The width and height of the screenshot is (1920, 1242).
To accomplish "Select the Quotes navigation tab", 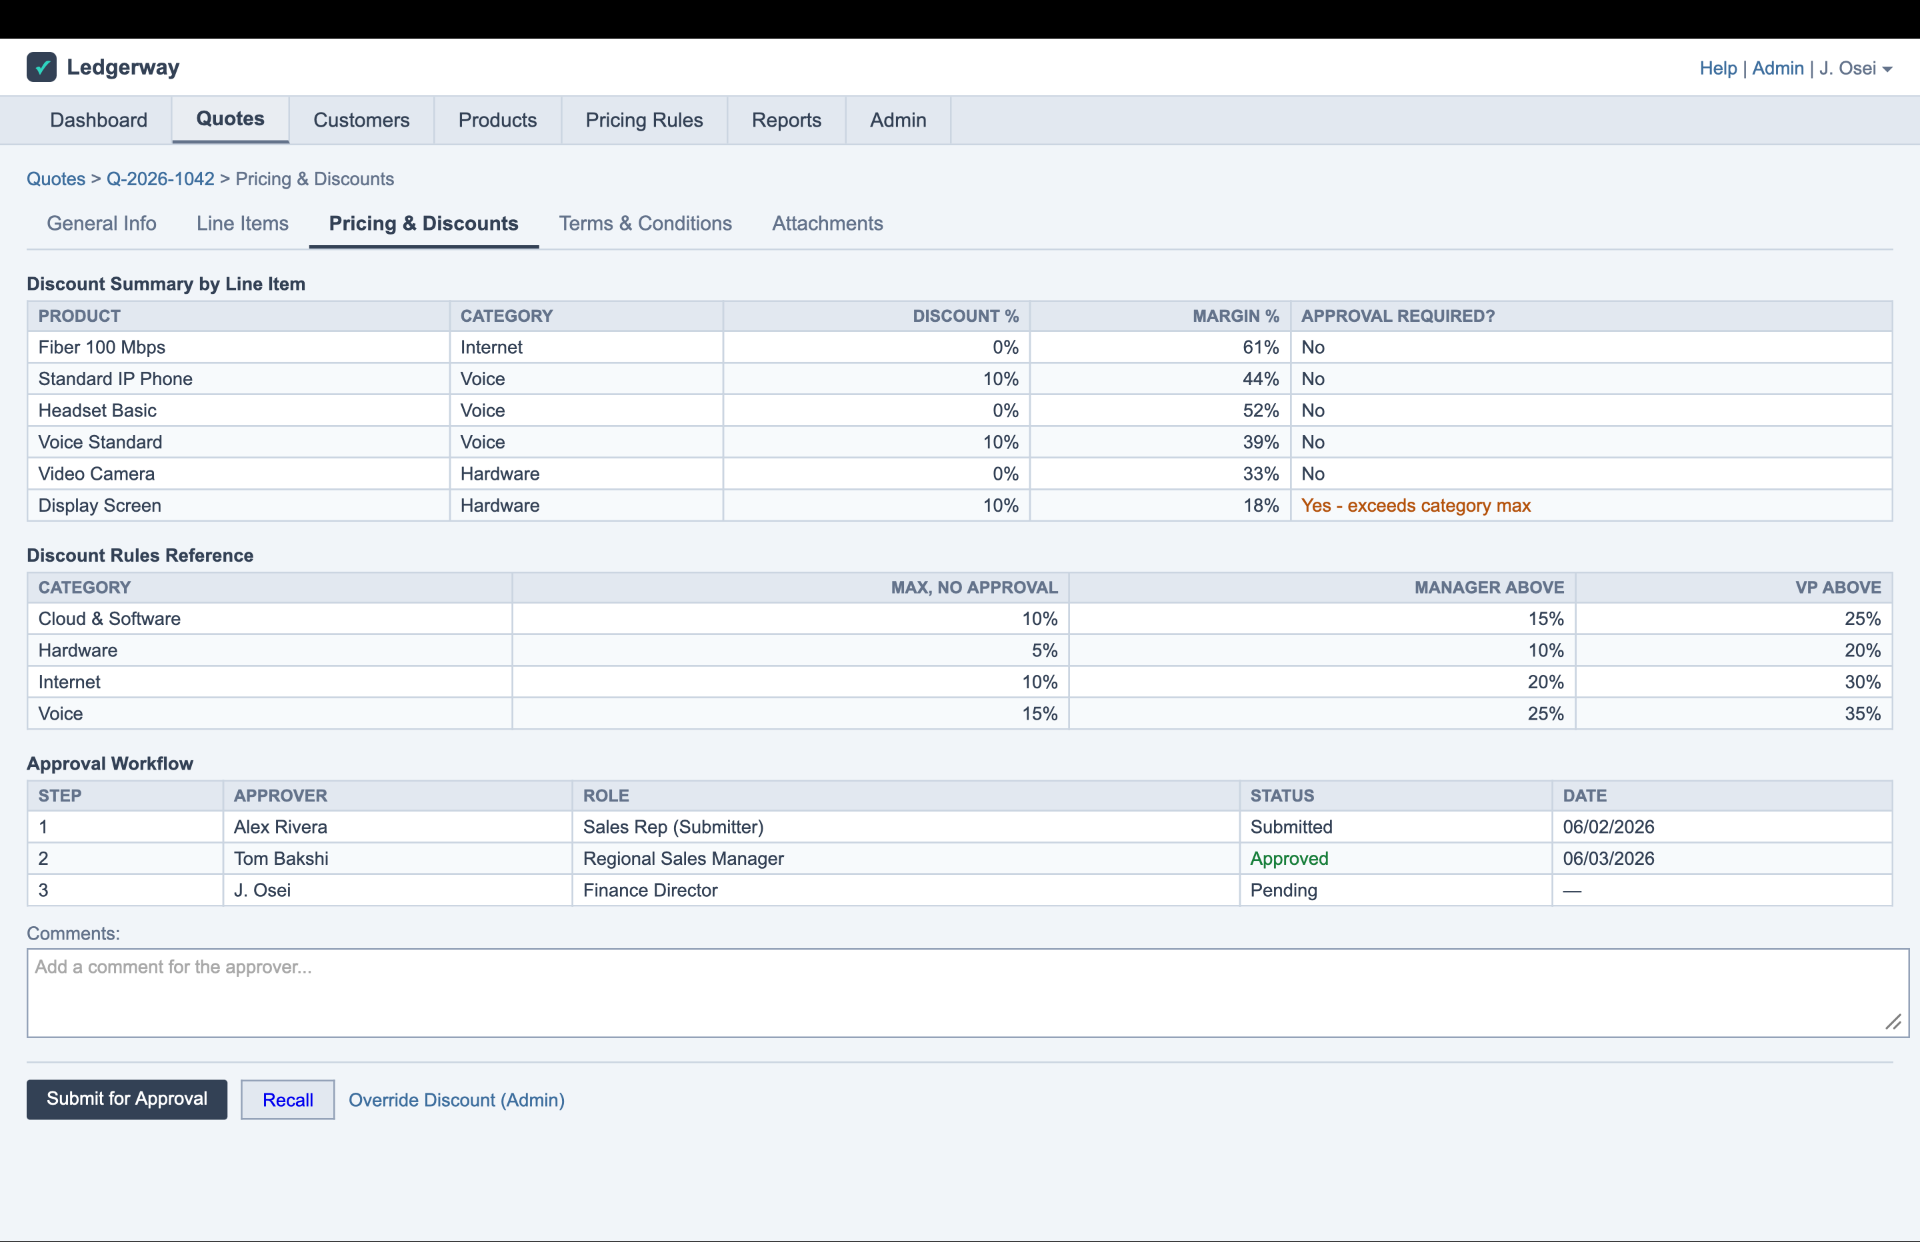I will click(230, 119).
